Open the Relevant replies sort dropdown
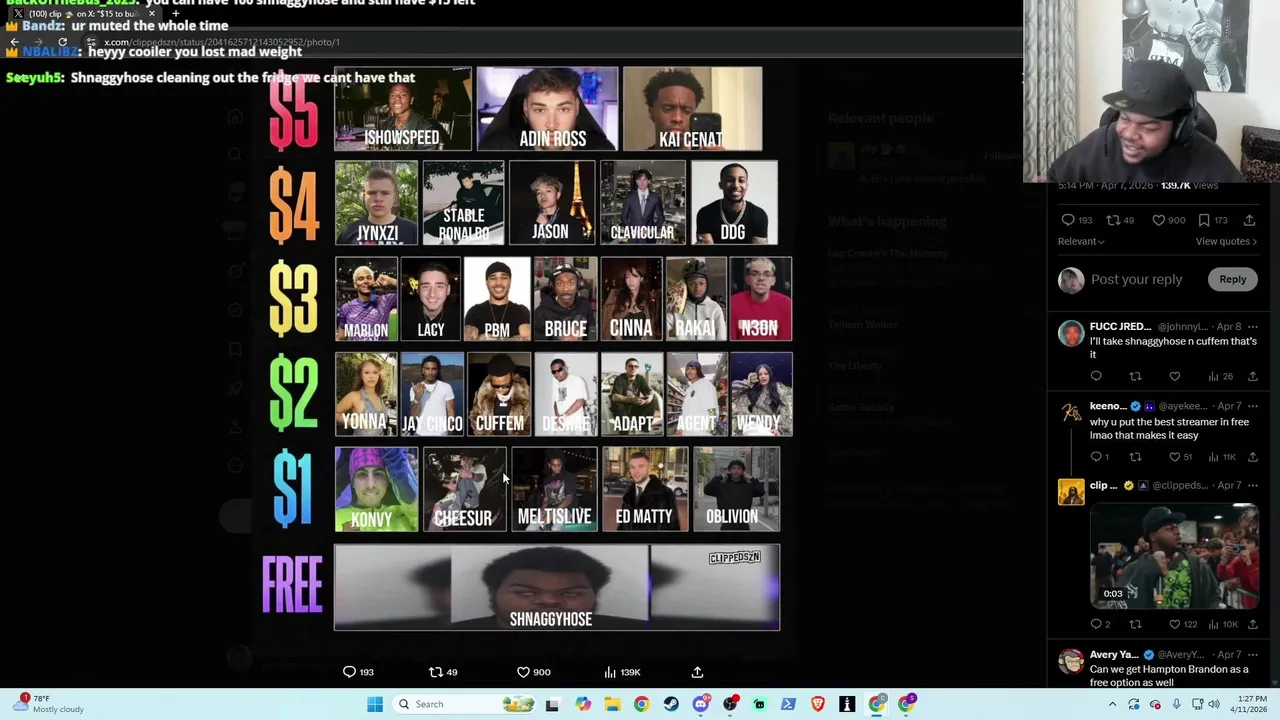The width and height of the screenshot is (1280, 720). pos(1081,241)
